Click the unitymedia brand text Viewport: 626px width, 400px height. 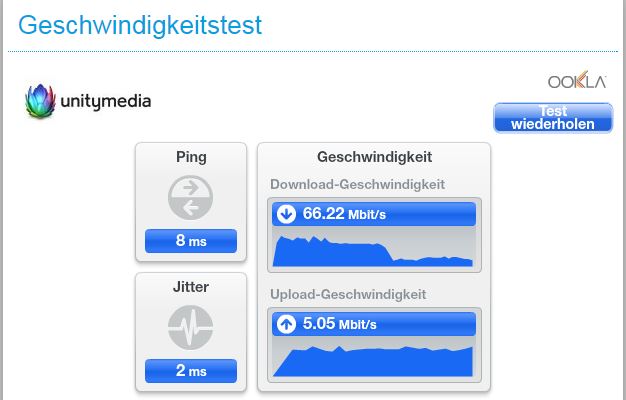(106, 101)
